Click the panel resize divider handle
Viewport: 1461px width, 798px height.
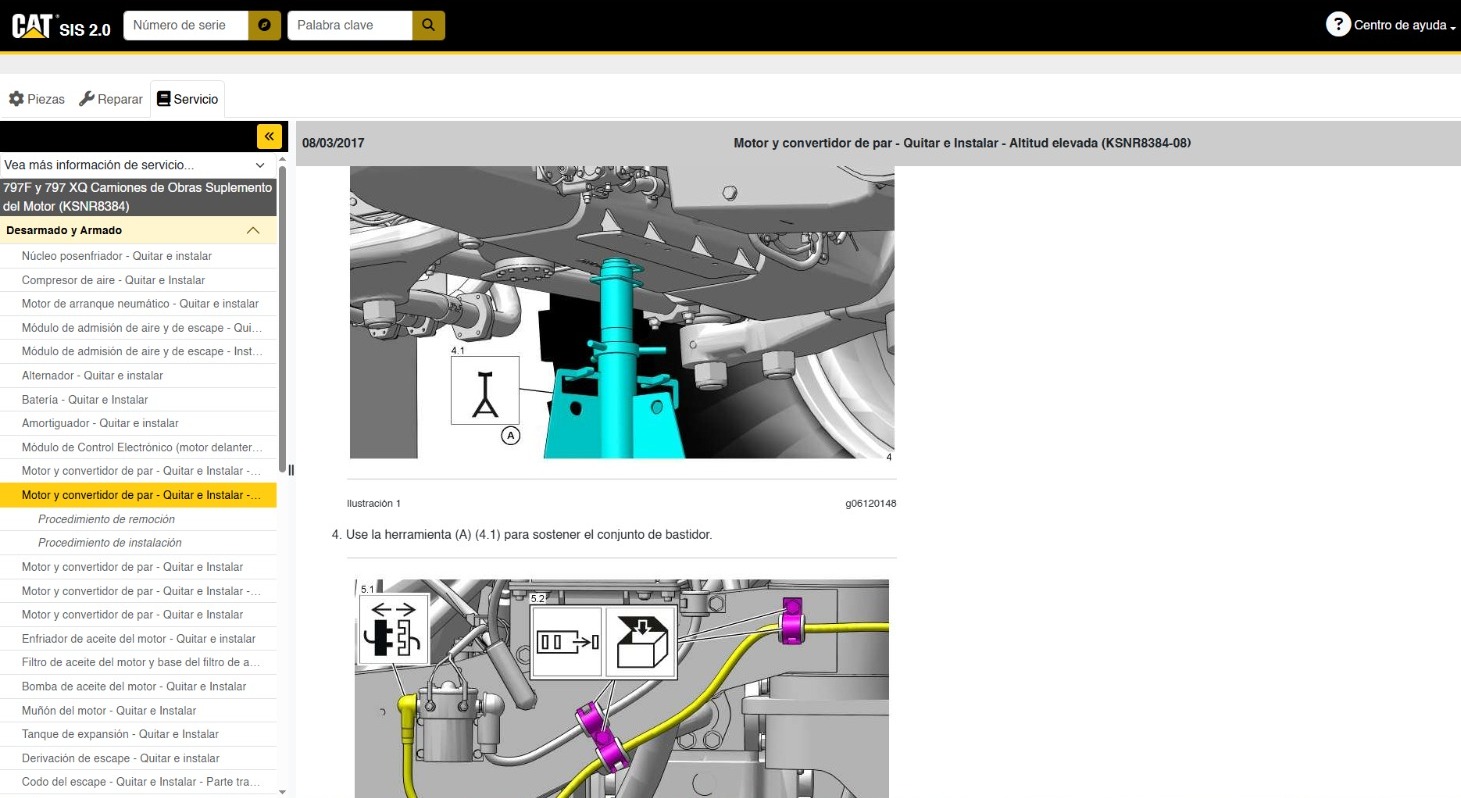tap(291, 470)
